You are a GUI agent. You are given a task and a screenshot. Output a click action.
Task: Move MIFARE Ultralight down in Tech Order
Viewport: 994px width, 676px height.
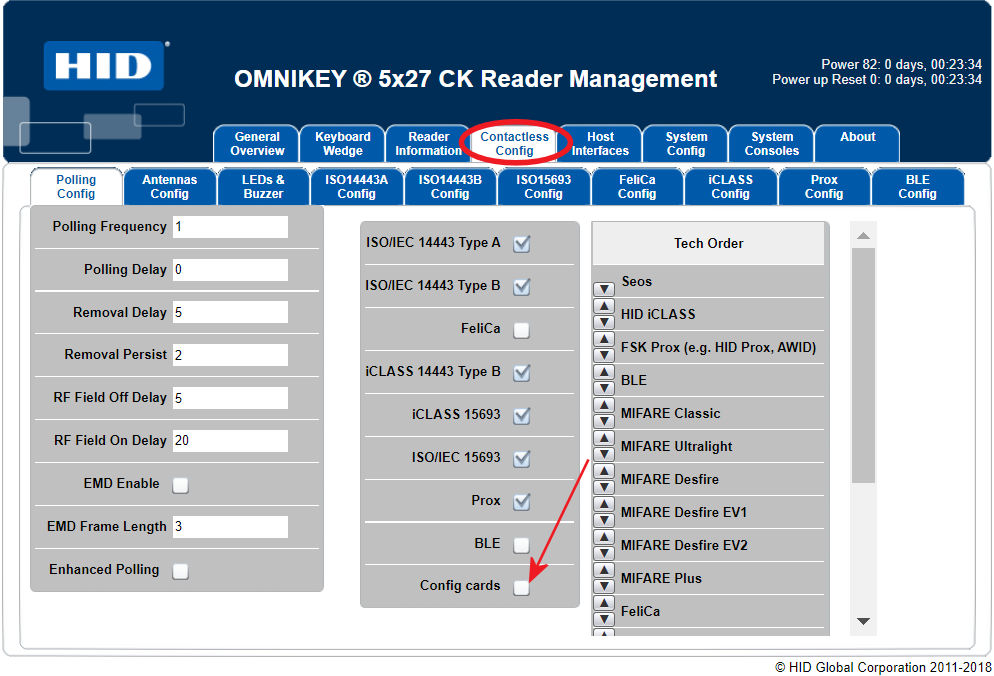coord(604,454)
